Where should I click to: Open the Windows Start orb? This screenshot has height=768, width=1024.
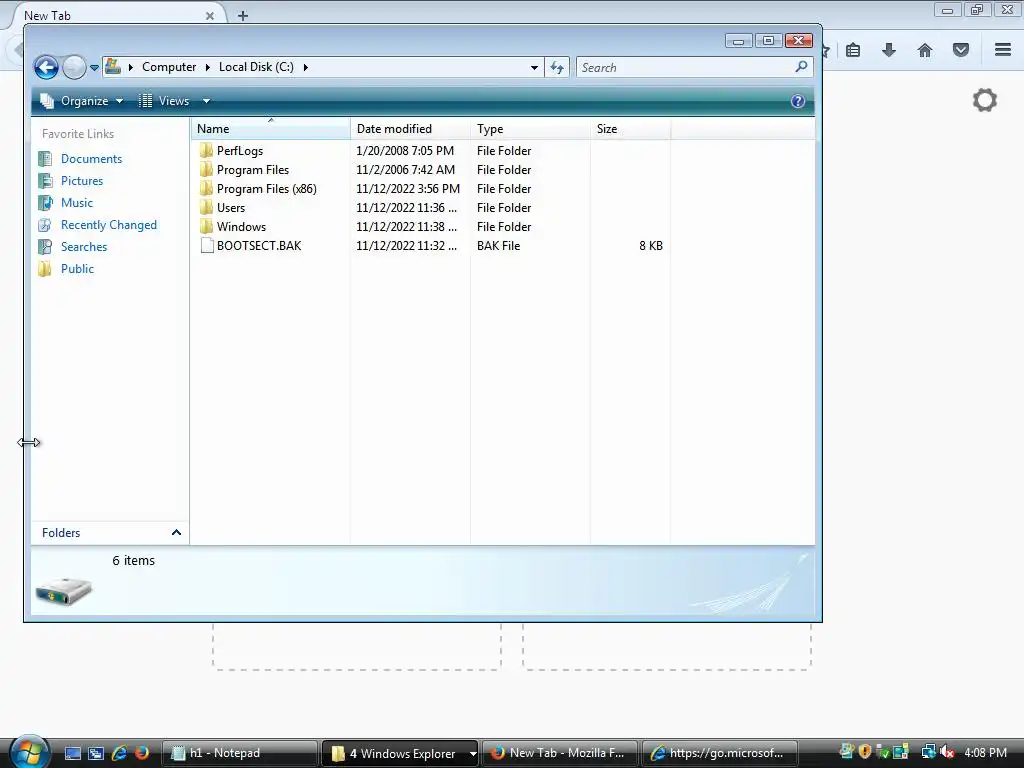[29, 753]
